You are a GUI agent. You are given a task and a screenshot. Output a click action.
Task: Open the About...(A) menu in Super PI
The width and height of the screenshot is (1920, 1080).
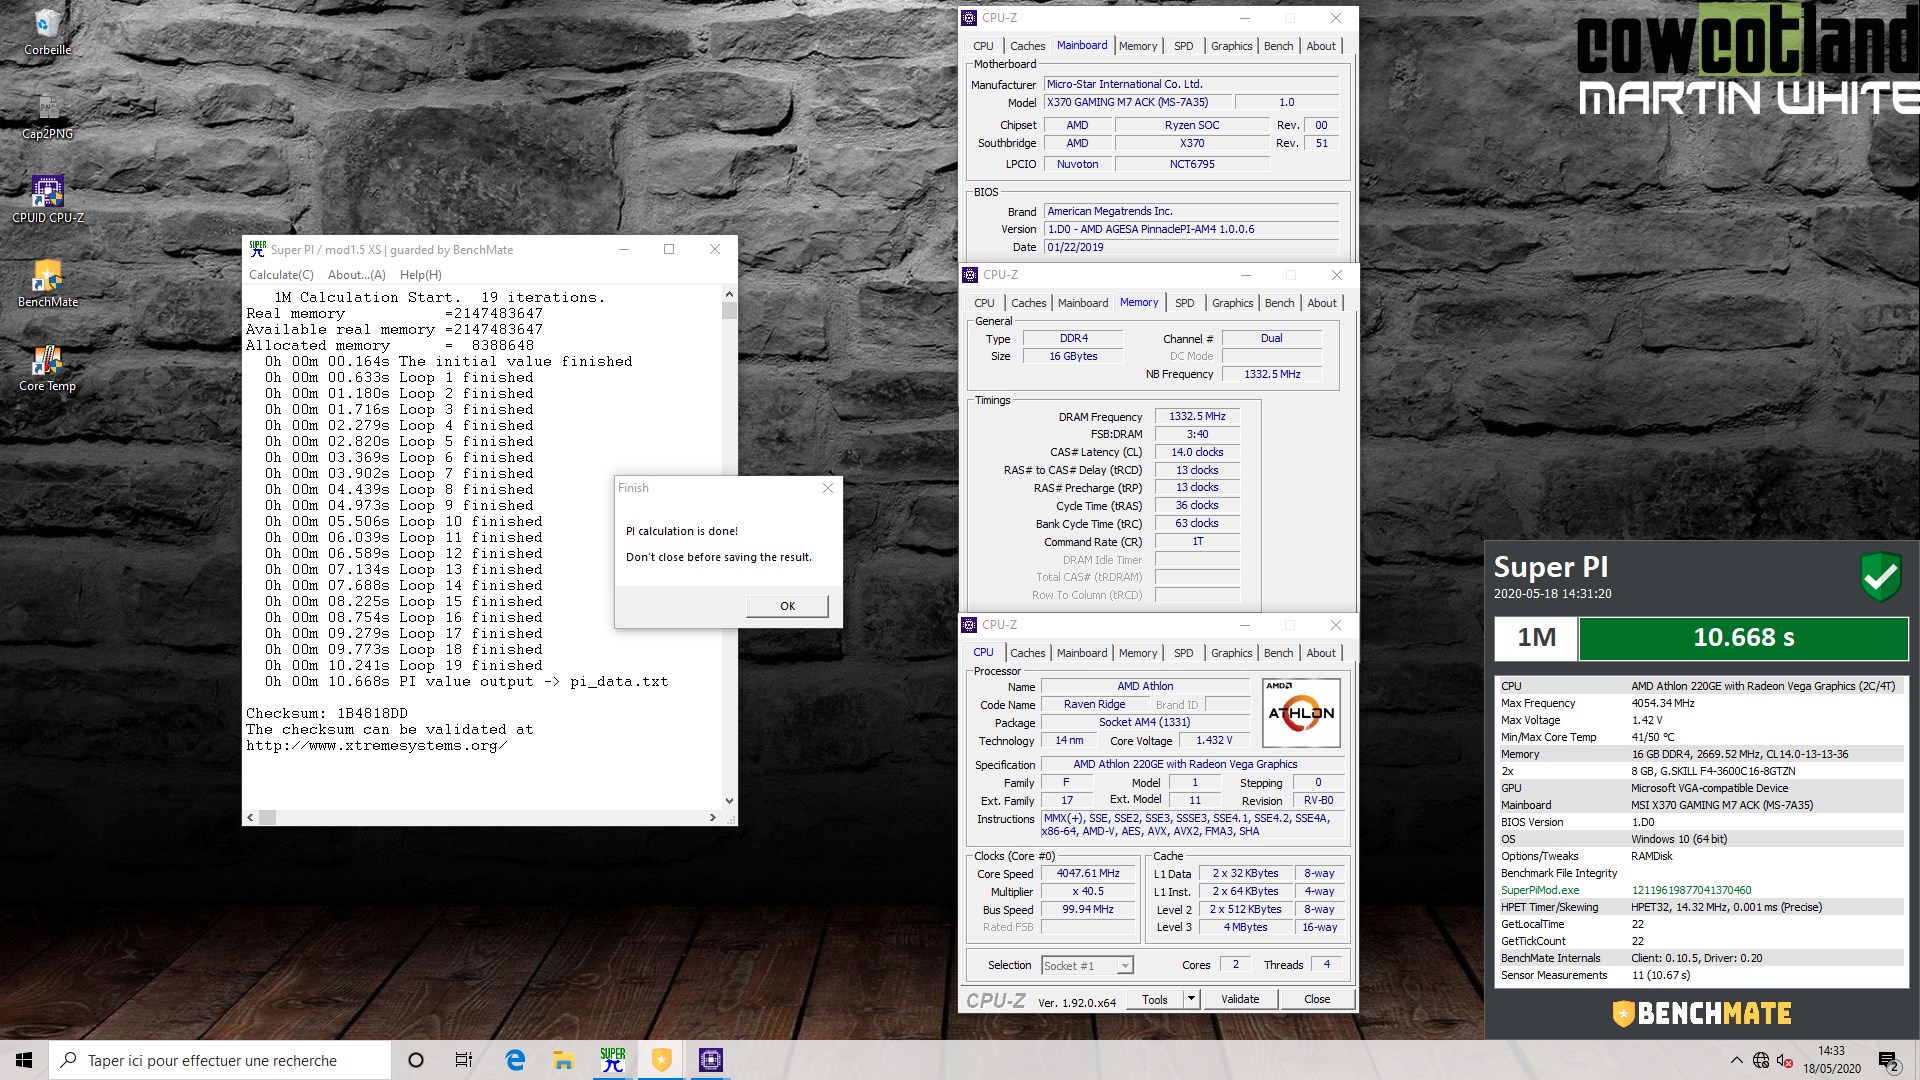(x=357, y=275)
